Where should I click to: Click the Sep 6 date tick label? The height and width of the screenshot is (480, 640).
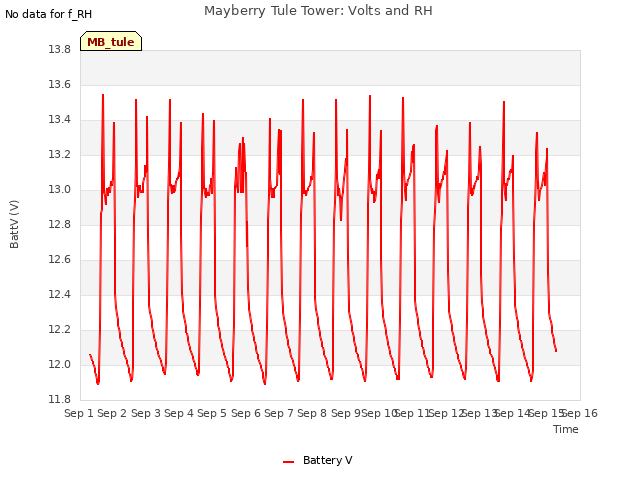246,413
